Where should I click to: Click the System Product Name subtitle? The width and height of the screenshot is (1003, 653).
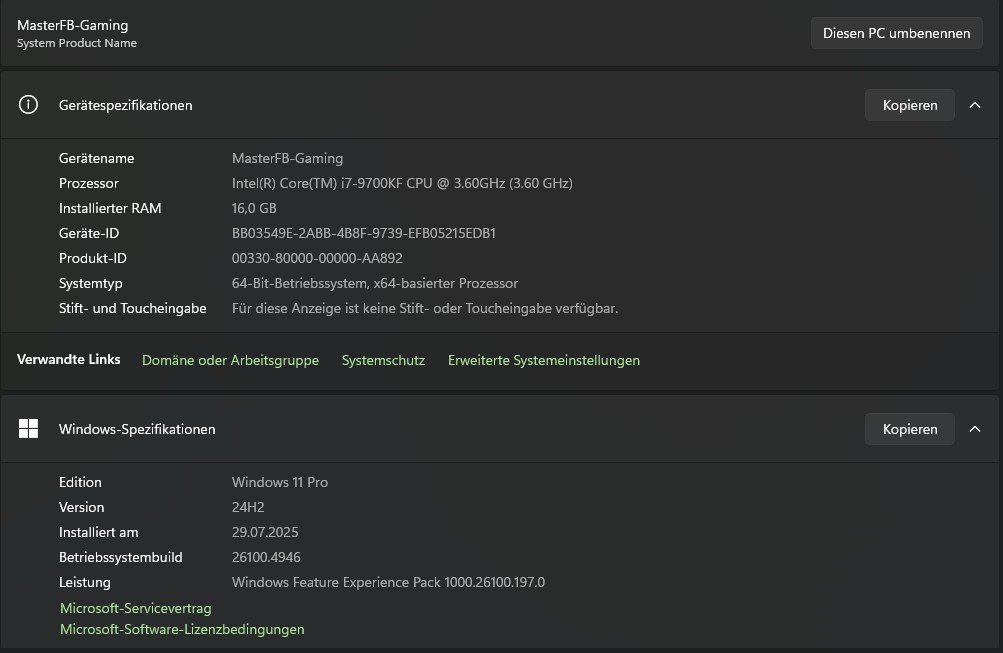77,43
